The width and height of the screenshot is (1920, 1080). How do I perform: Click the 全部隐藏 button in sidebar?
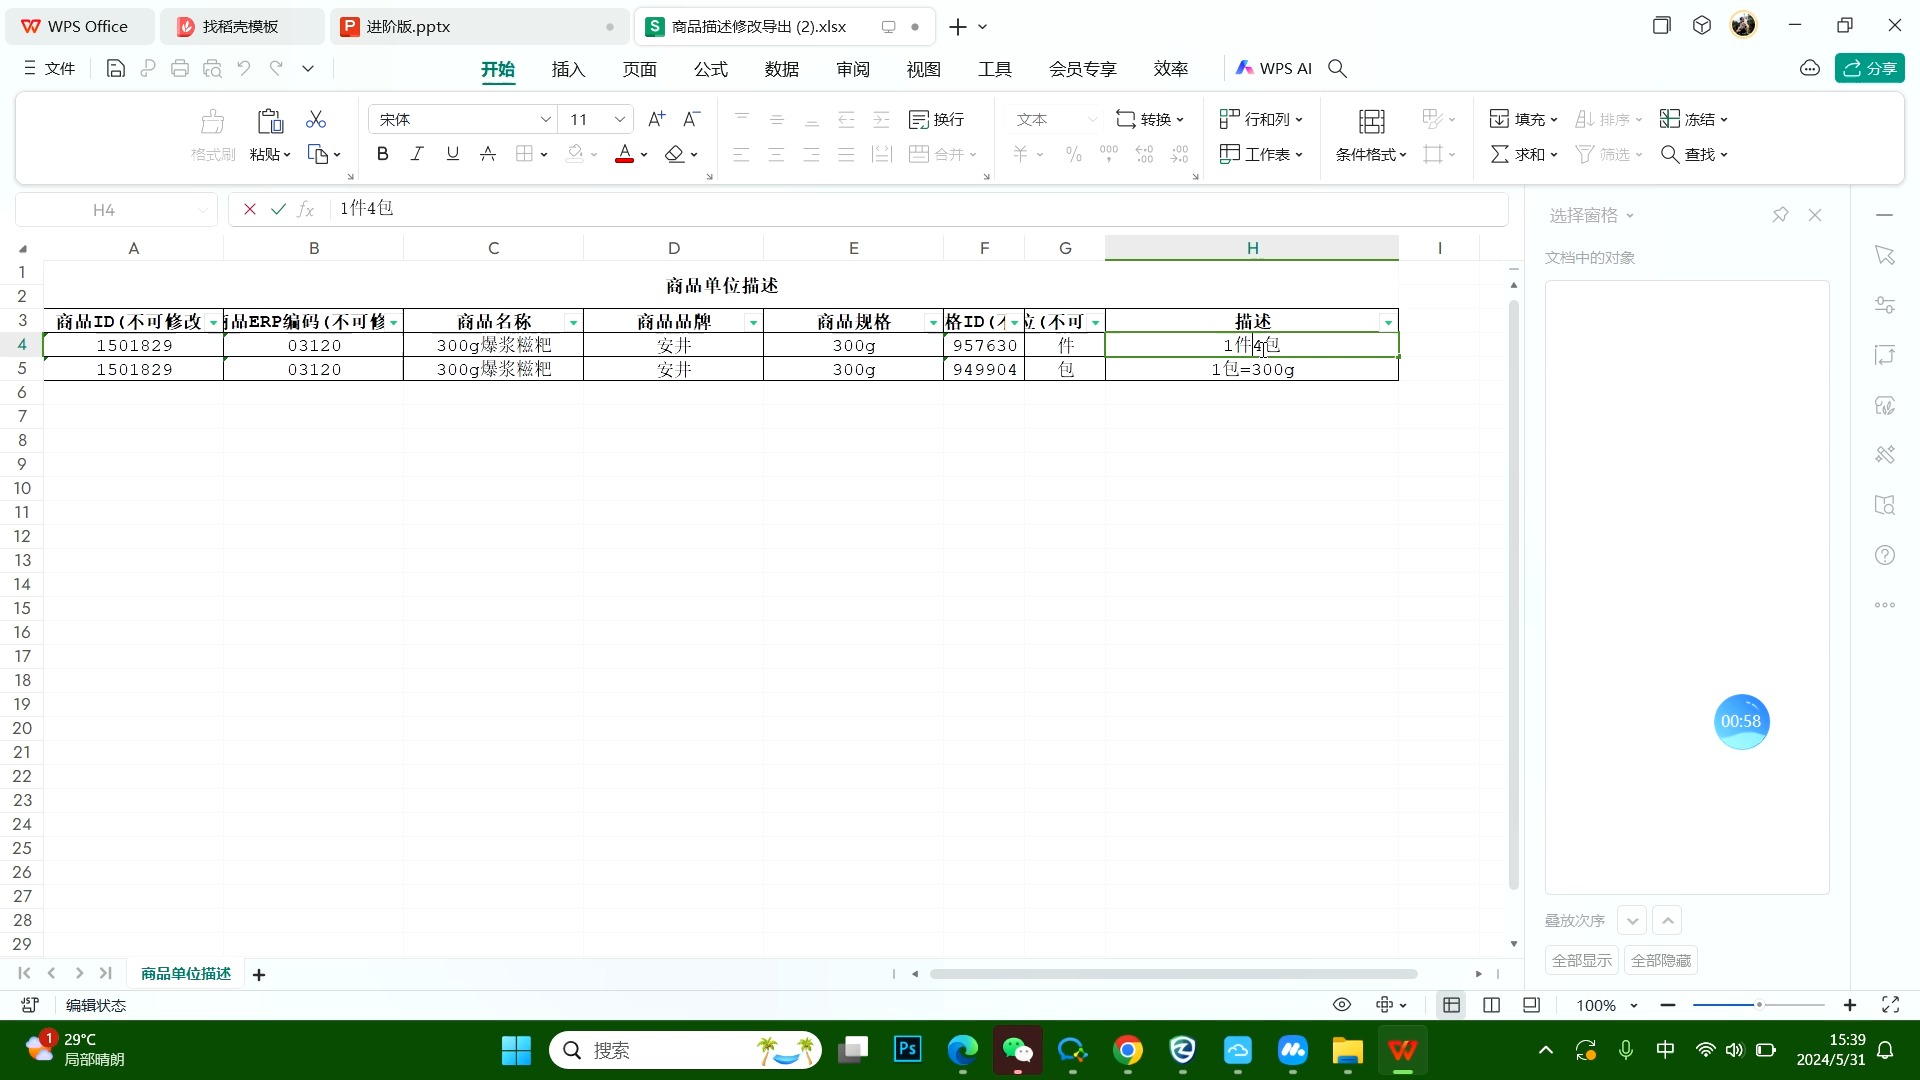coord(1660,959)
